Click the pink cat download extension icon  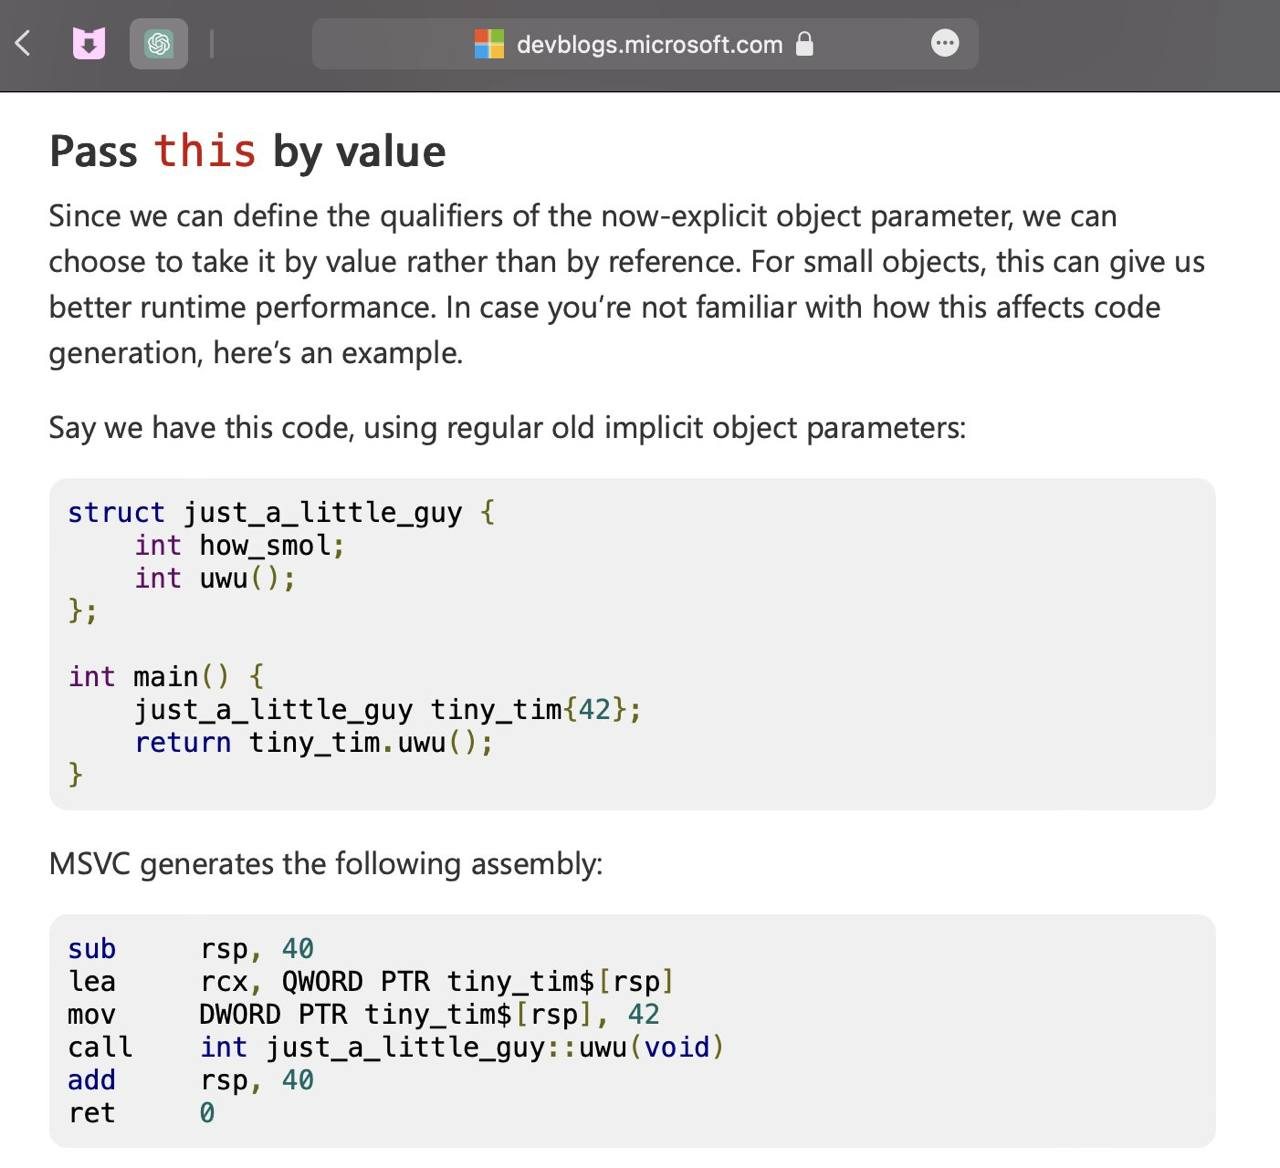click(89, 44)
